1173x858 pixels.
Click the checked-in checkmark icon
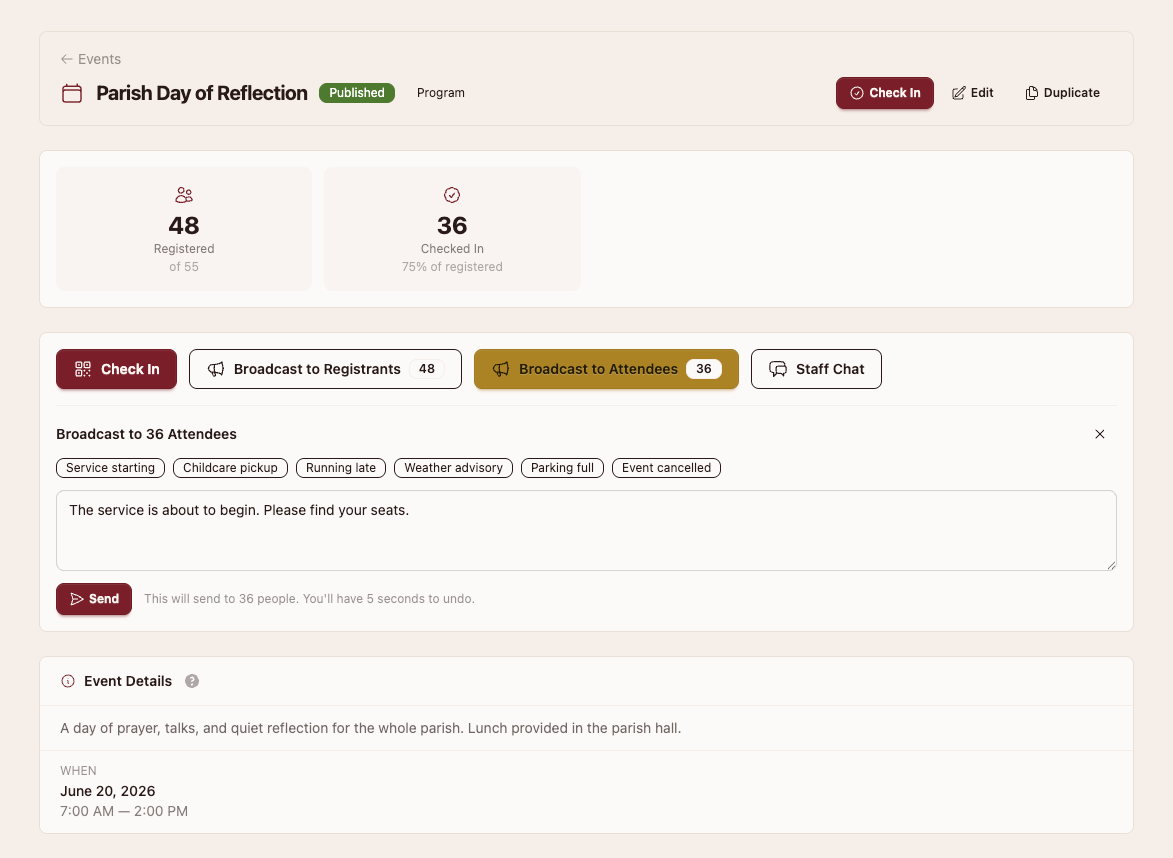coord(452,195)
